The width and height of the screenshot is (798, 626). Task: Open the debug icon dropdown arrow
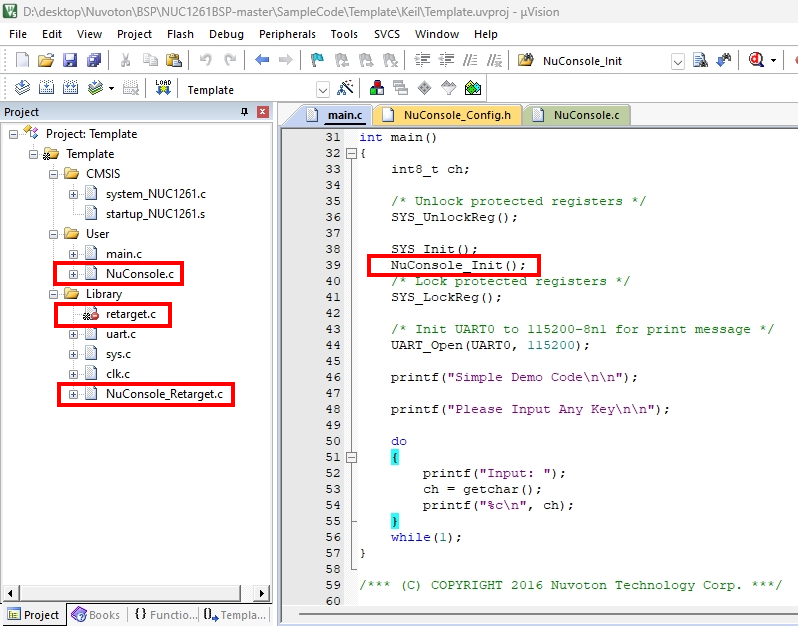click(x=773, y=60)
